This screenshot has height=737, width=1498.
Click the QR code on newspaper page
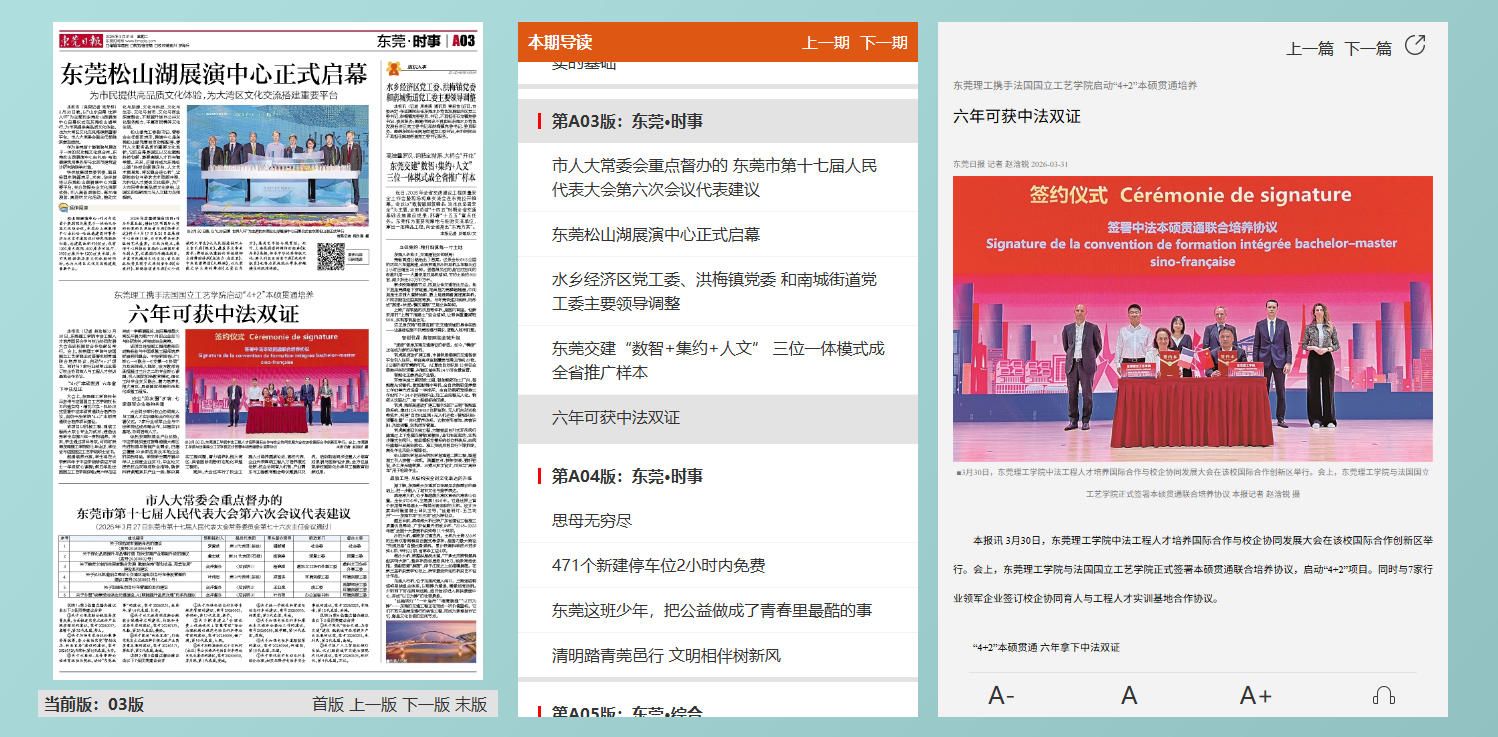point(331,256)
